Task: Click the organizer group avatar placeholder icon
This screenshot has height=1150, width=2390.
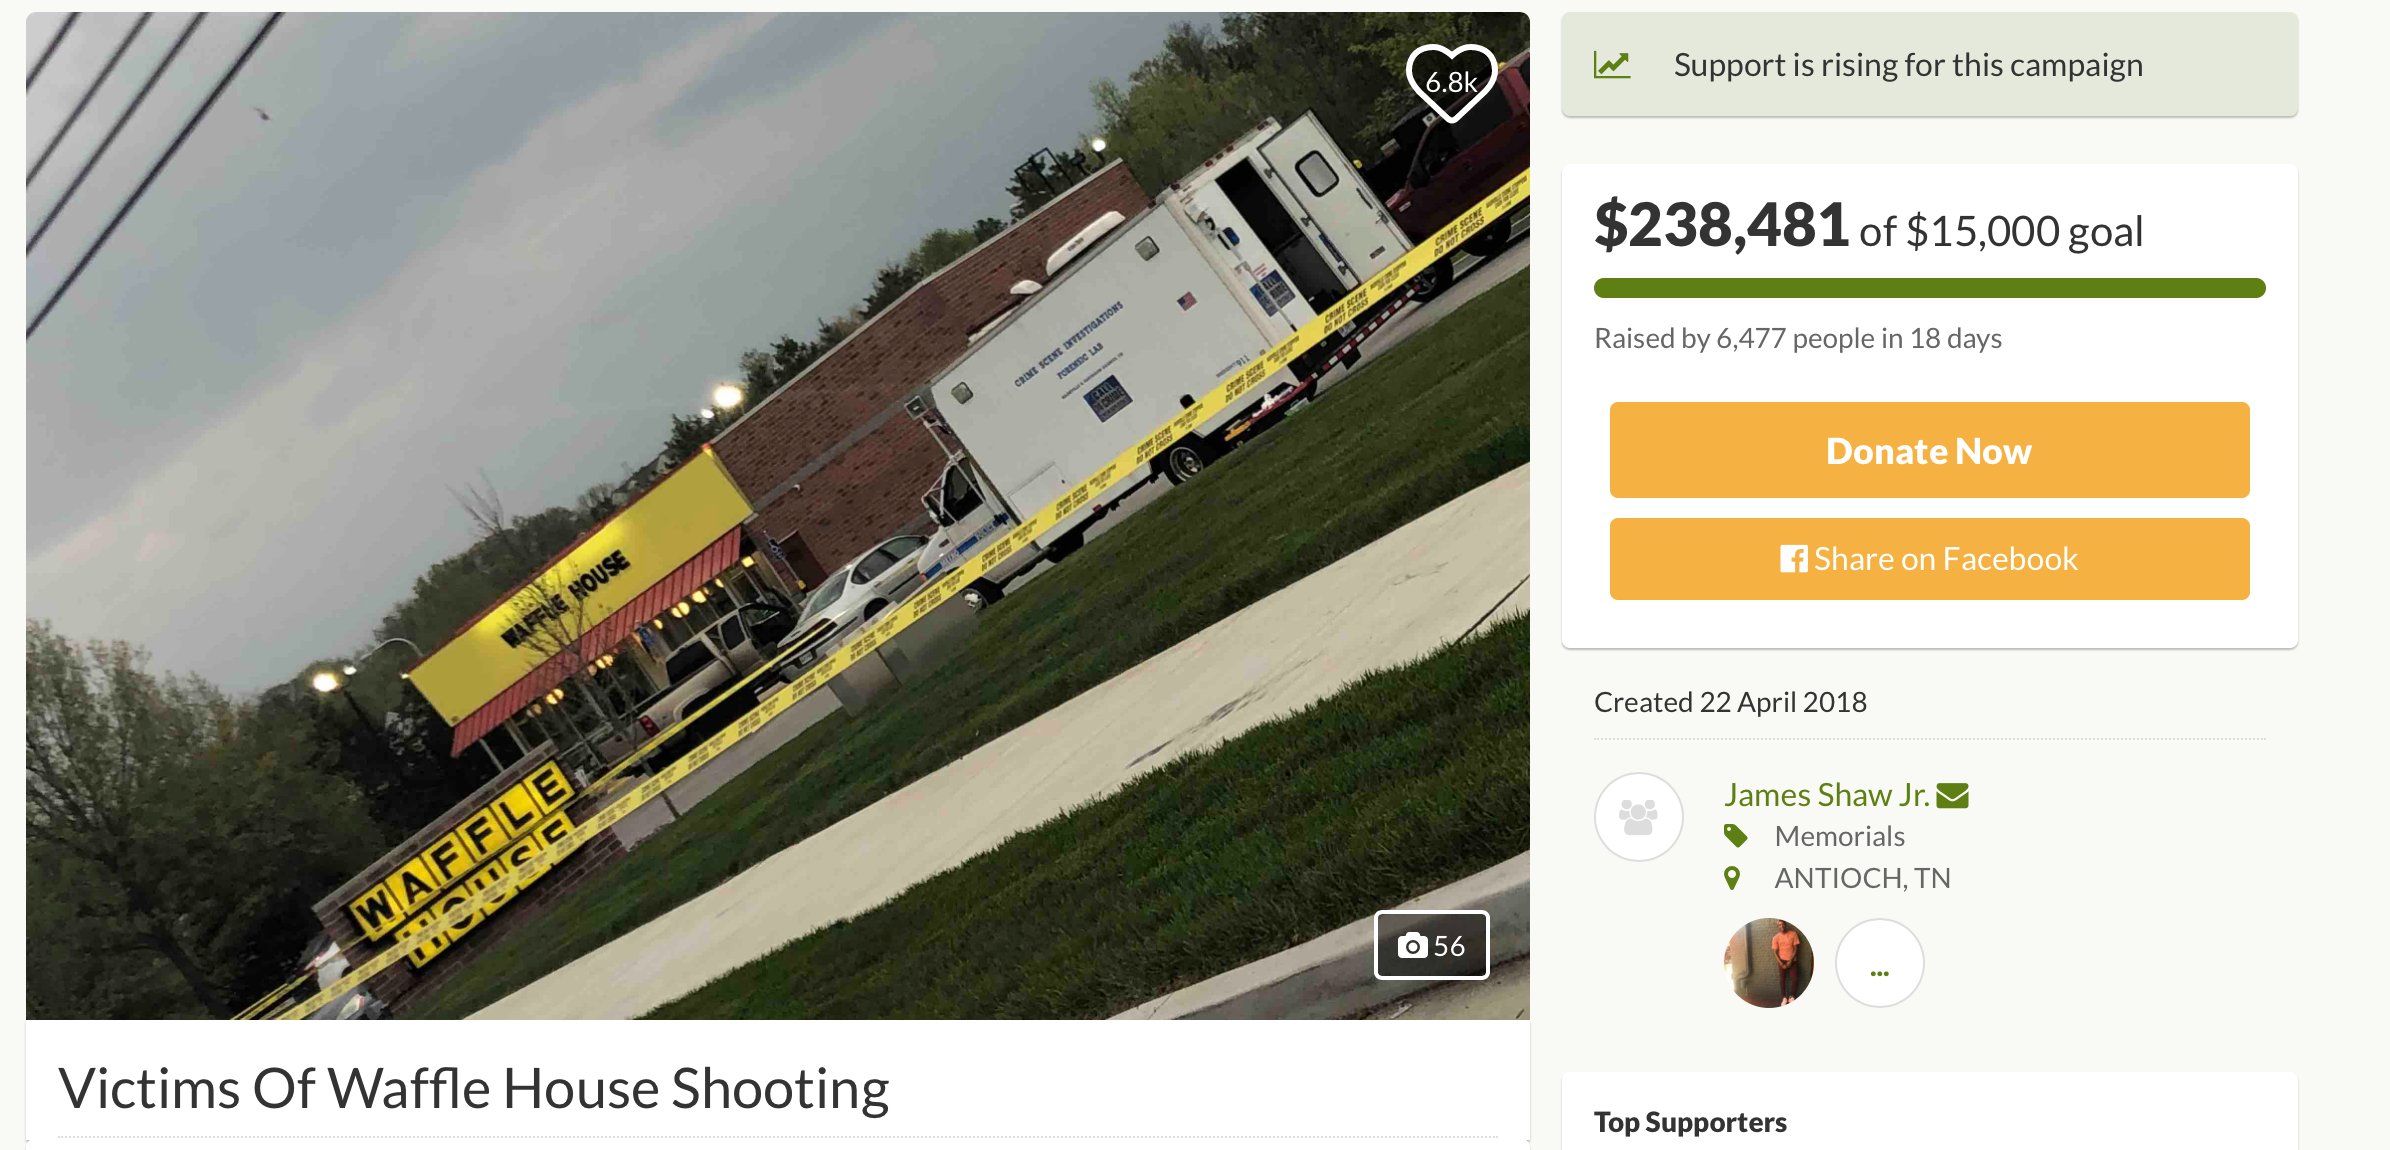Action: click(x=1638, y=817)
